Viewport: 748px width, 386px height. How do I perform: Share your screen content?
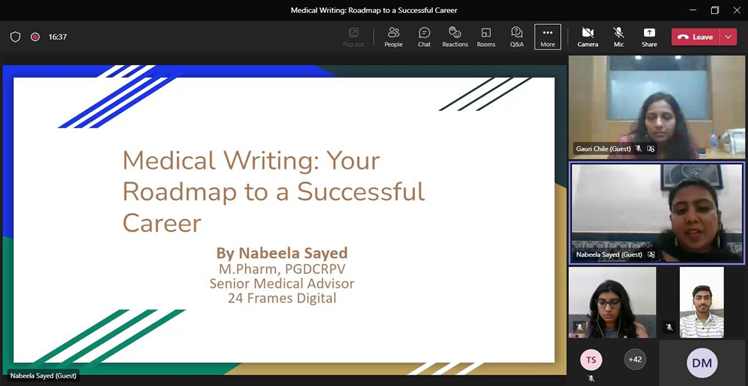[x=649, y=37]
